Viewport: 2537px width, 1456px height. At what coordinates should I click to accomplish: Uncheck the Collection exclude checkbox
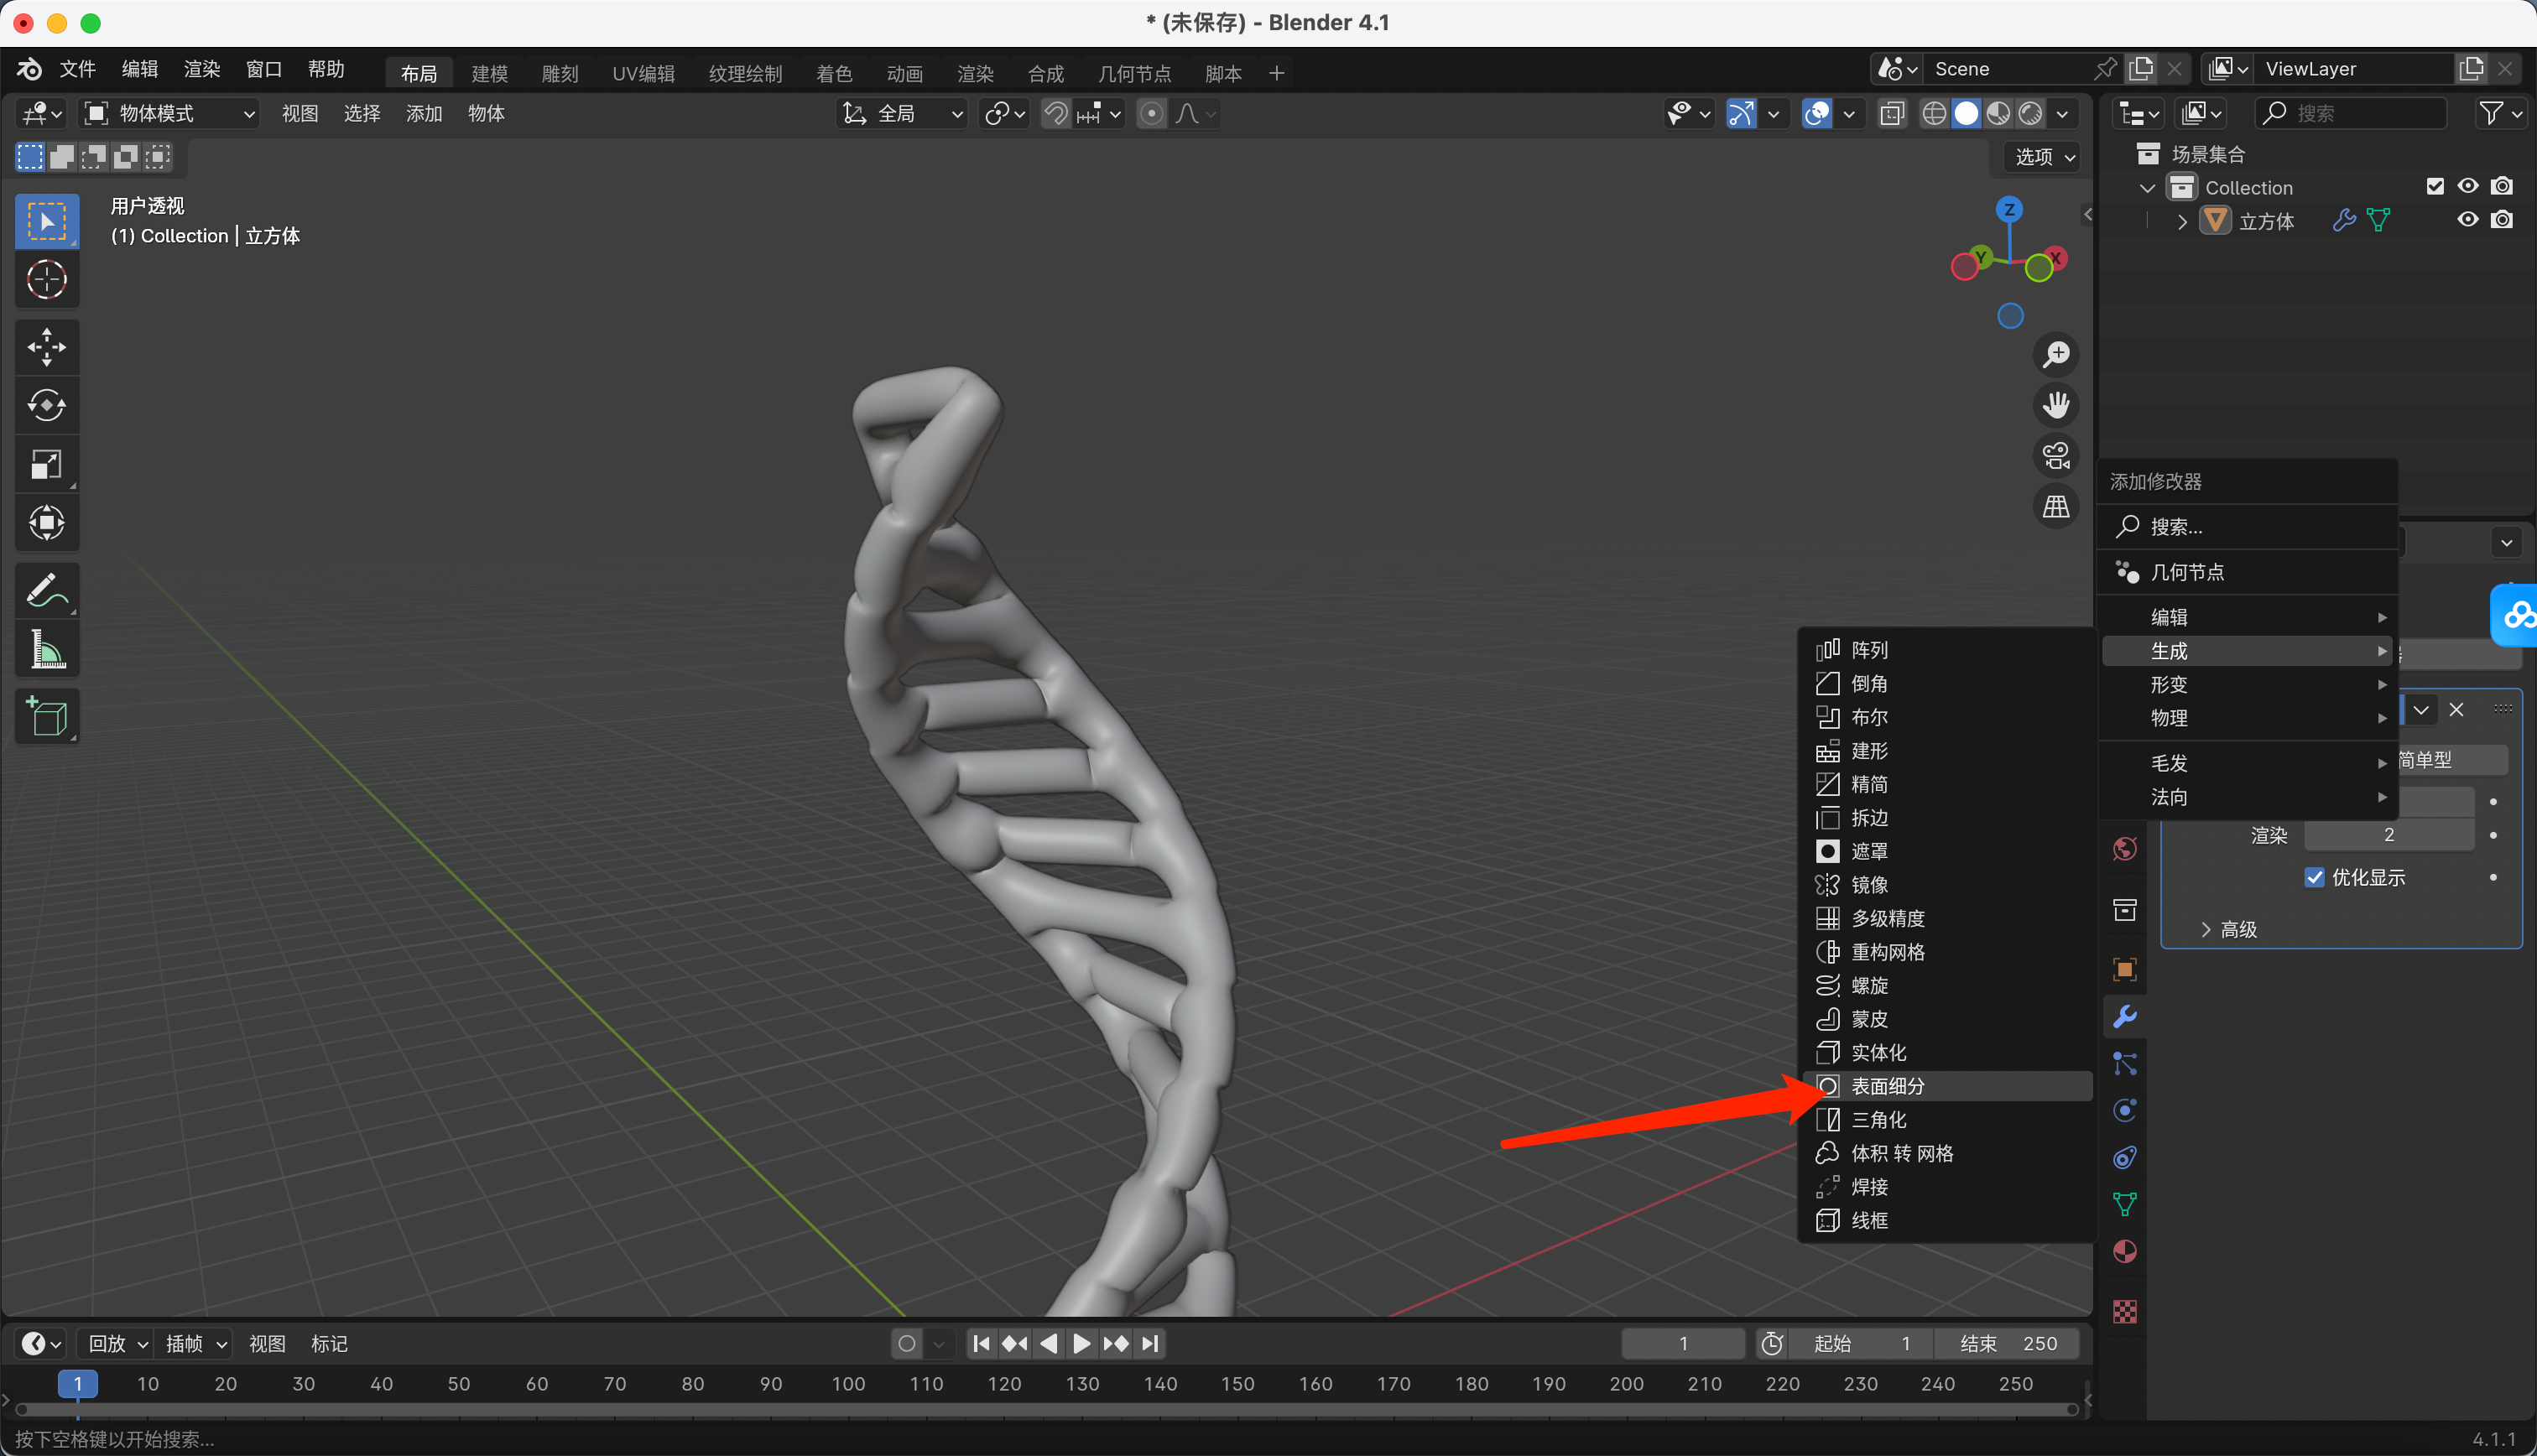click(x=2434, y=187)
